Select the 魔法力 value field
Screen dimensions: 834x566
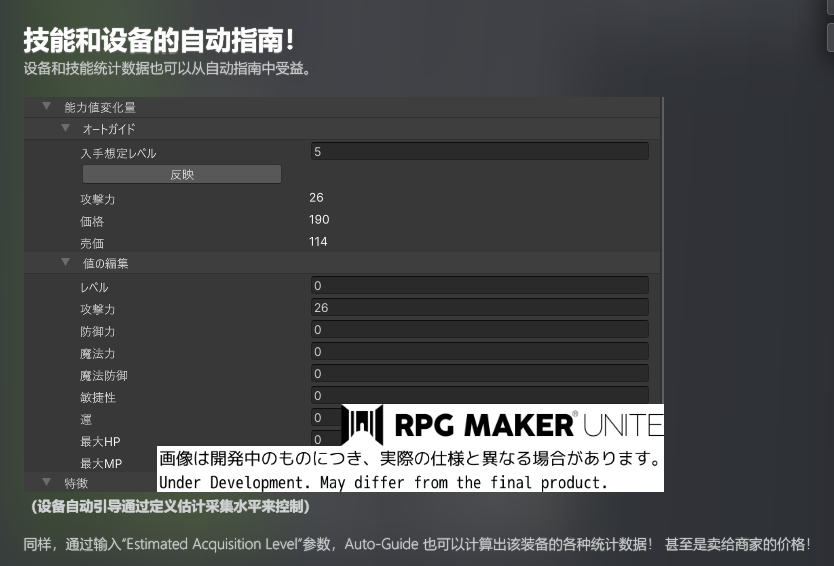pos(480,352)
